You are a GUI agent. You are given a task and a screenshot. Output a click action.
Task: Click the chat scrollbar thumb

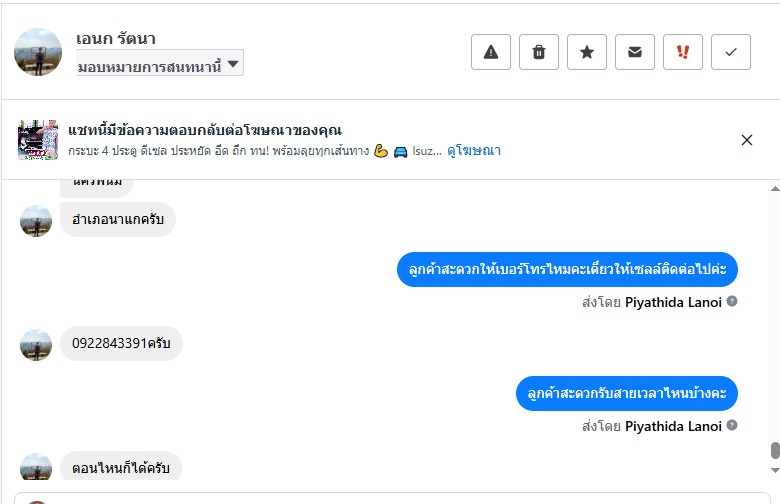pyautogui.click(x=774, y=451)
